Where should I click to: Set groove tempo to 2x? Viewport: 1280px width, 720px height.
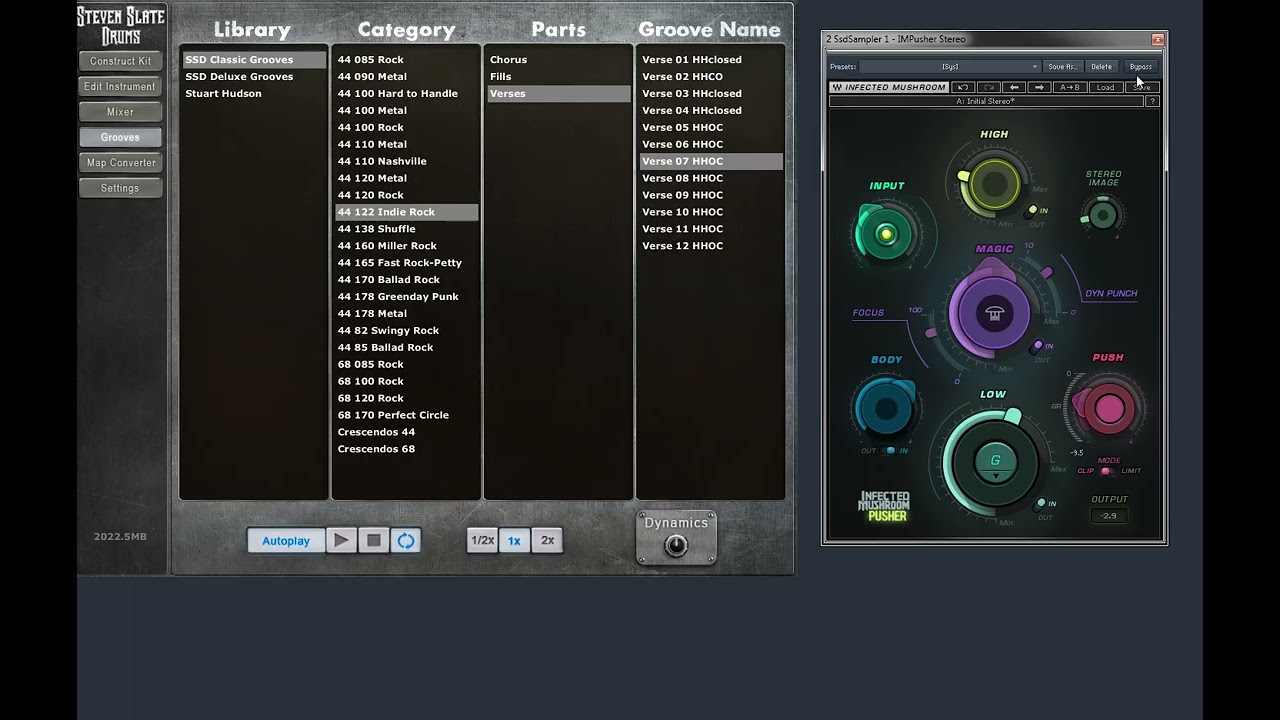pyautogui.click(x=547, y=540)
